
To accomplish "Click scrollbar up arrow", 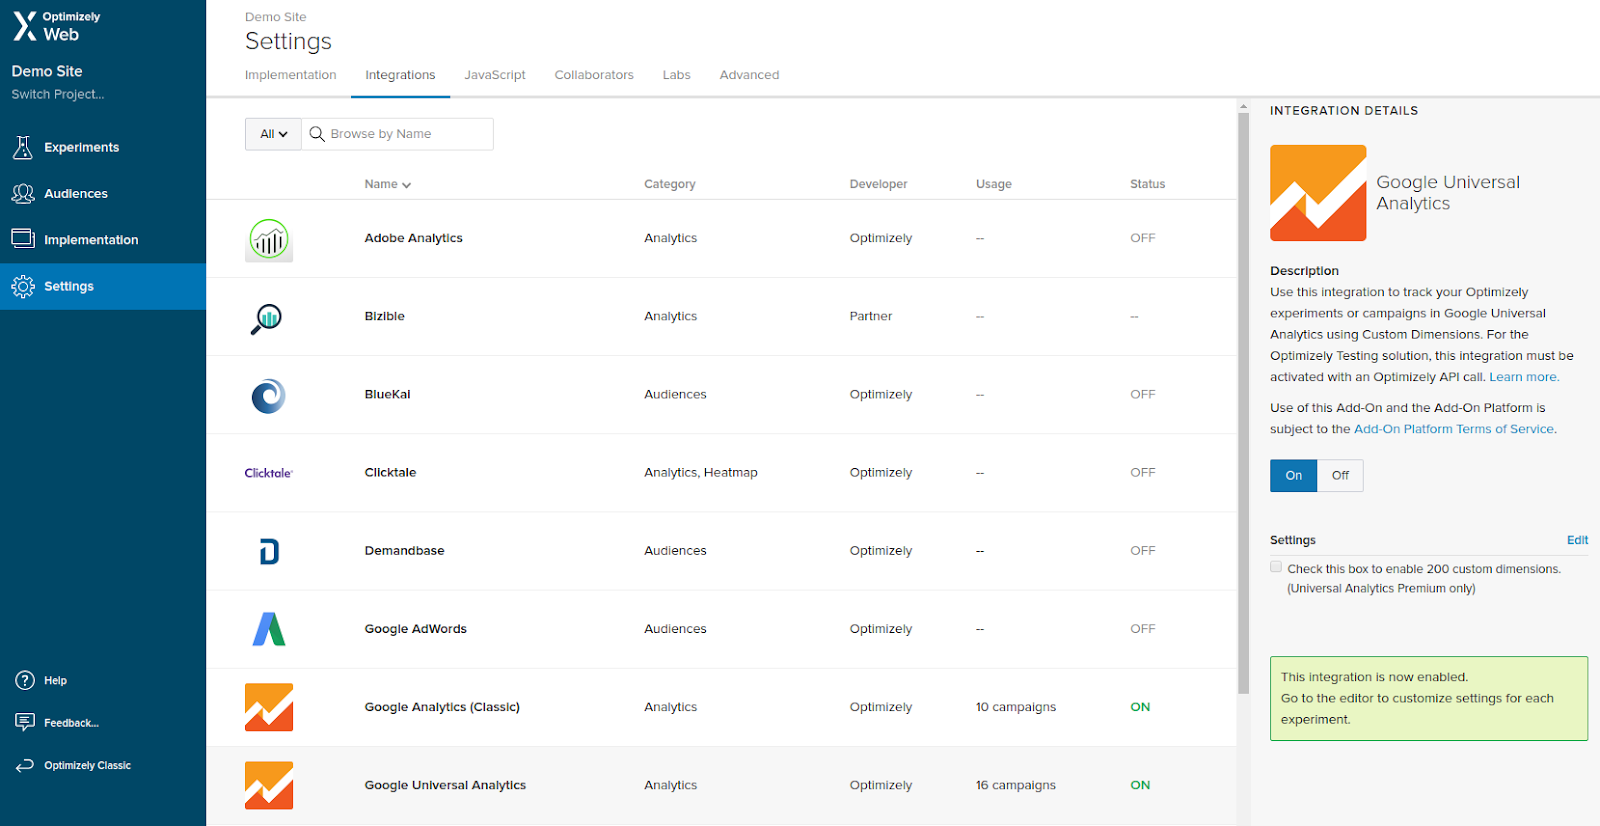I will [x=1243, y=106].
